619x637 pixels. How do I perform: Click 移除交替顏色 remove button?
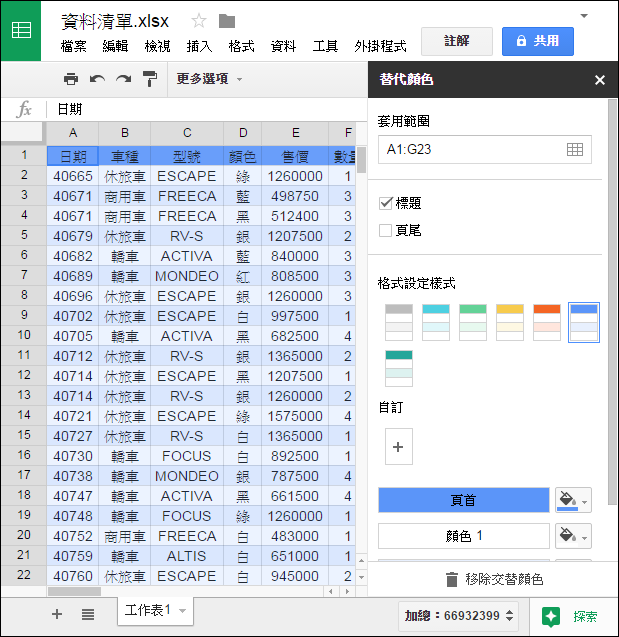click(x=494, y=579)
